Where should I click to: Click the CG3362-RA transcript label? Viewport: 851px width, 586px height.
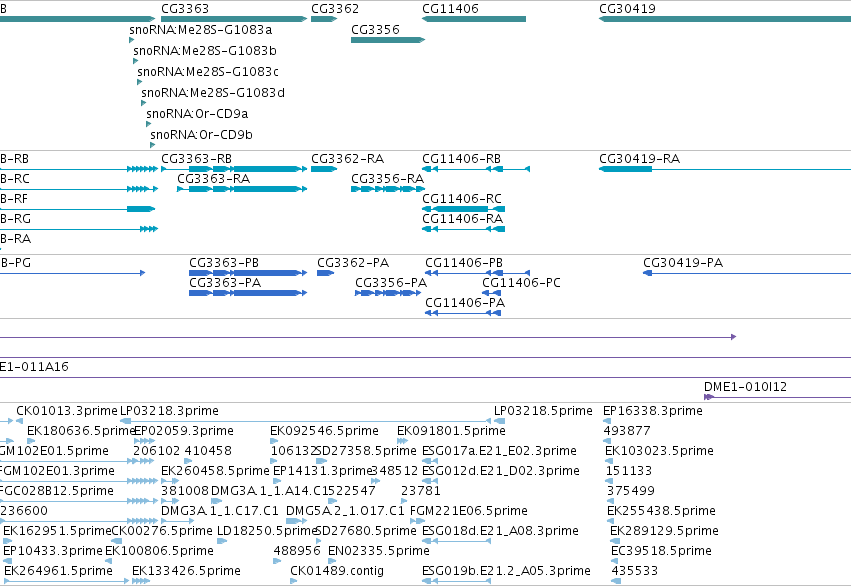[x=347, y=159]
